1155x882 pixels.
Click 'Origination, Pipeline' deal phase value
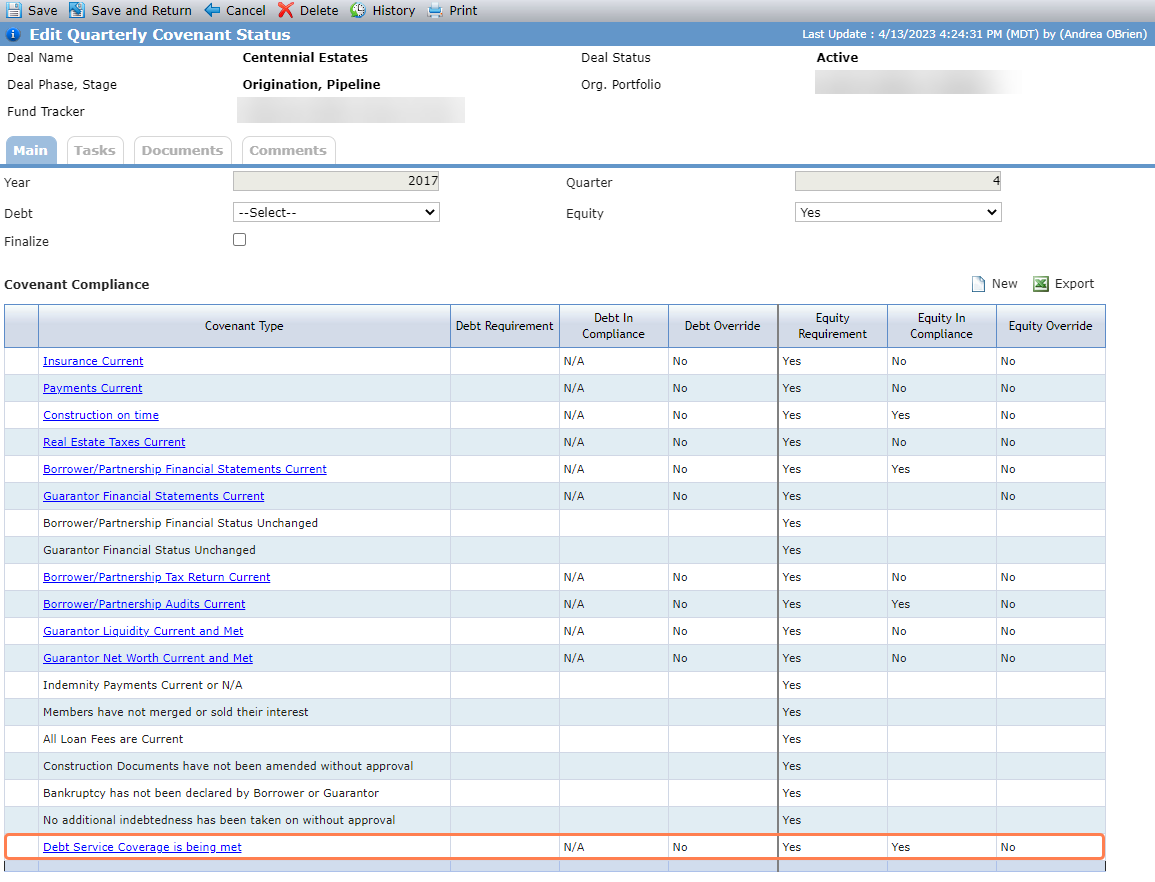tap(312, 85)
